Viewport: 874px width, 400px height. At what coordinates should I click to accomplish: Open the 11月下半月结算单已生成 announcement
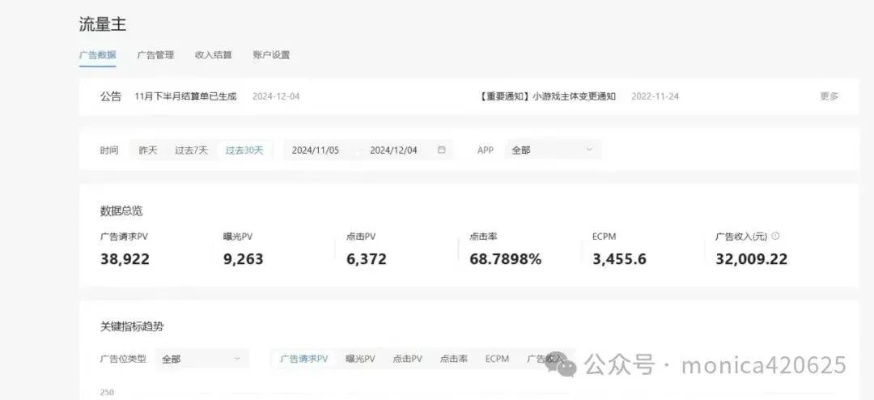186,96
